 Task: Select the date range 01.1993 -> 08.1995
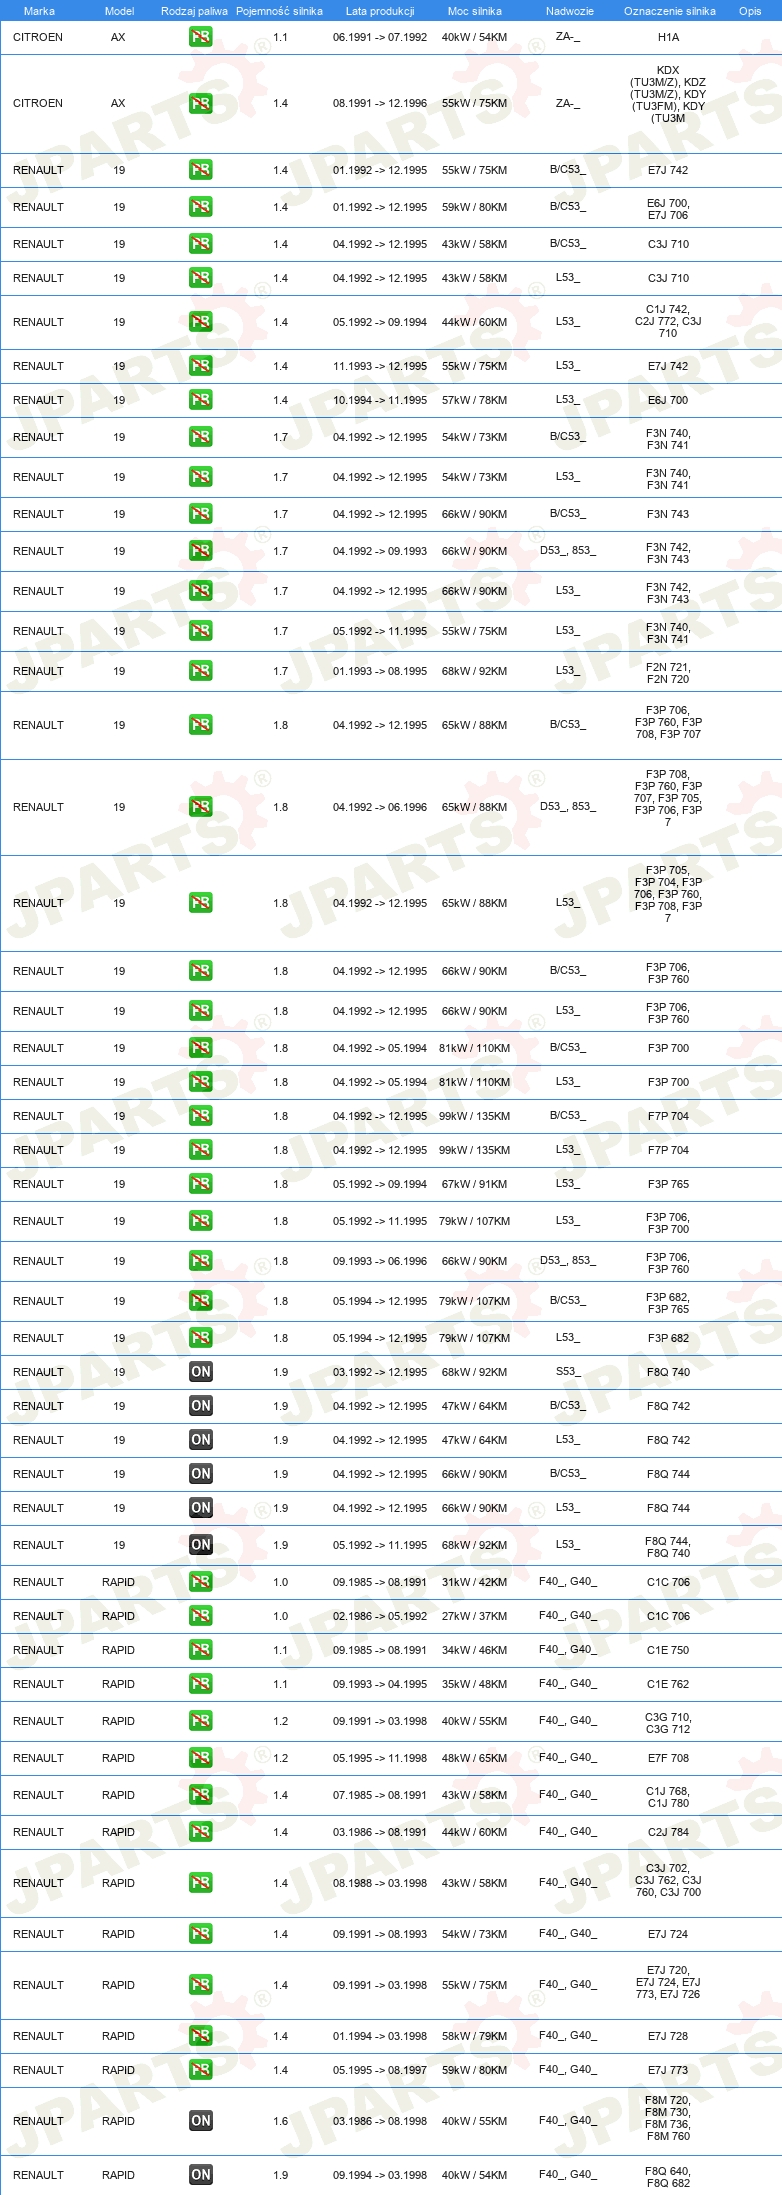pos(380,671)
